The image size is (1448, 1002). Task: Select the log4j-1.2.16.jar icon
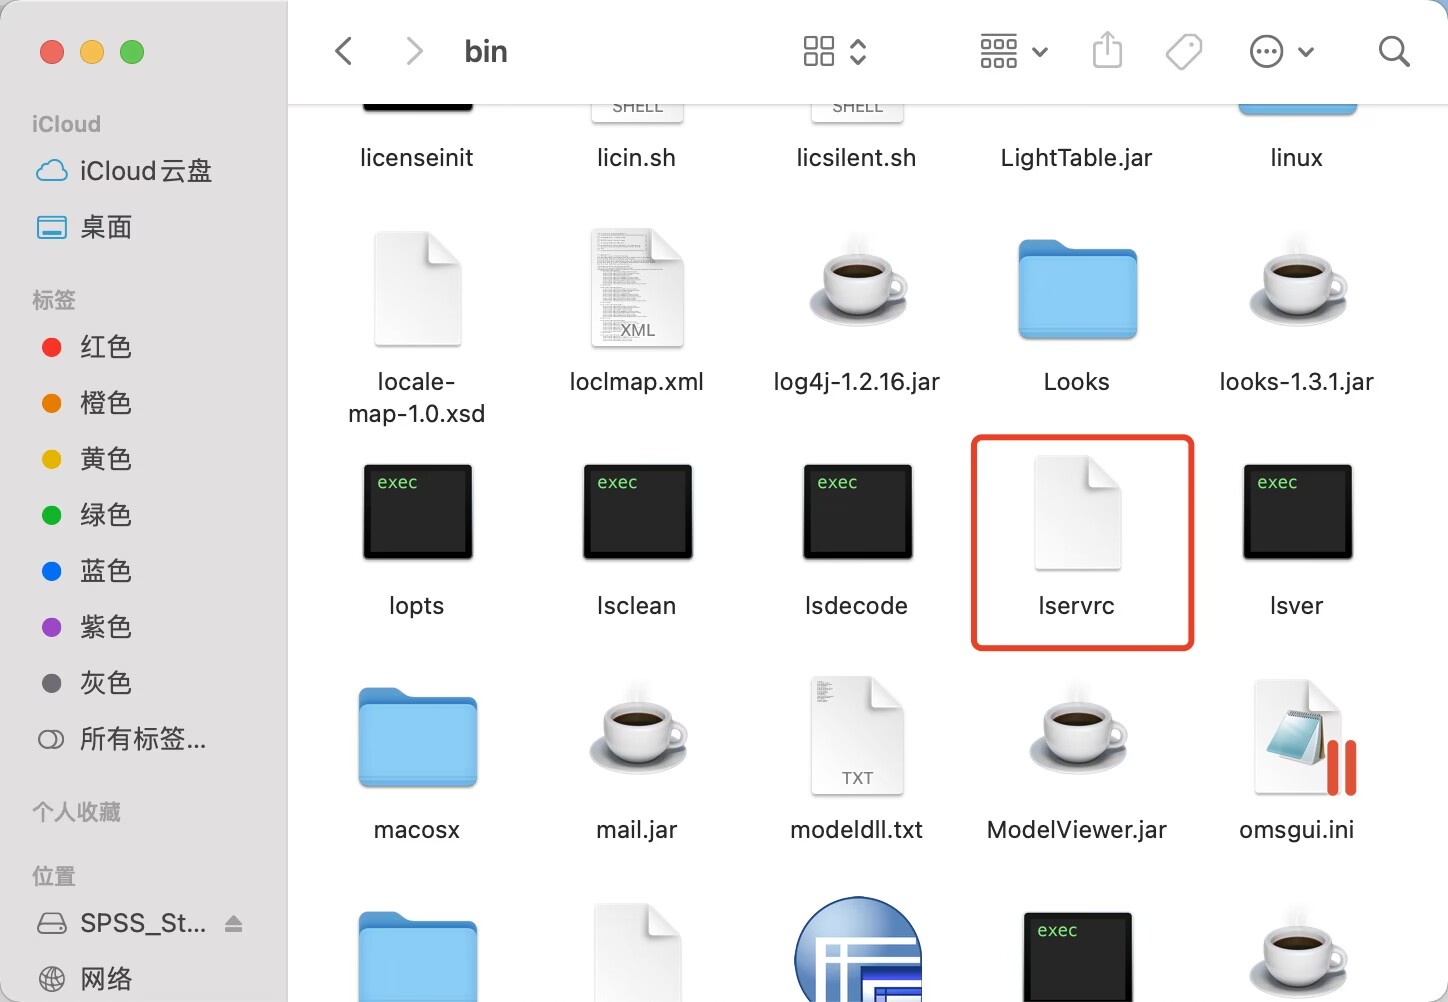click(x=857, y=282)
